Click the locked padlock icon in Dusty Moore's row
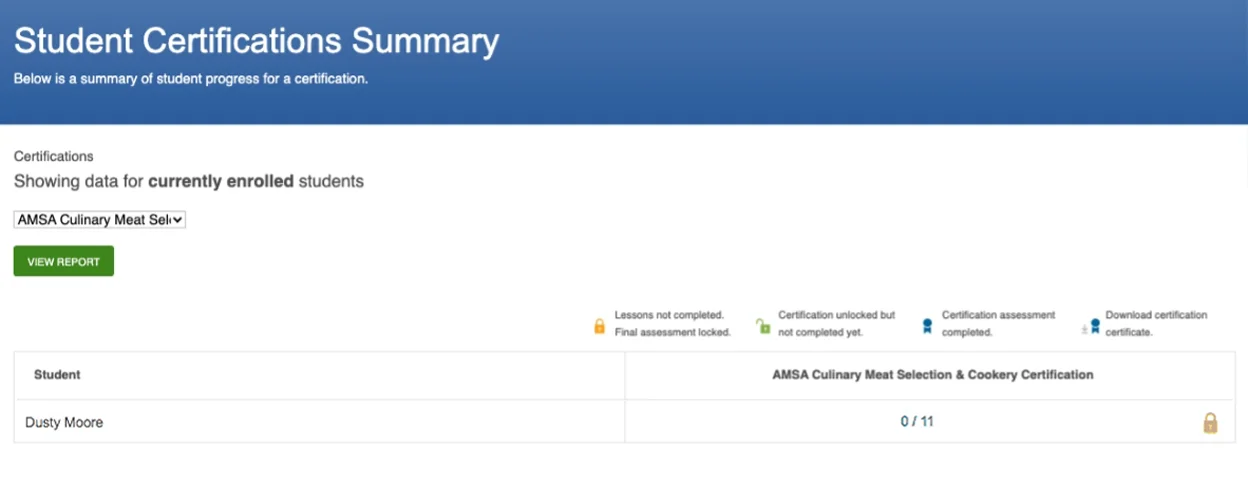 pos(1210,423)
